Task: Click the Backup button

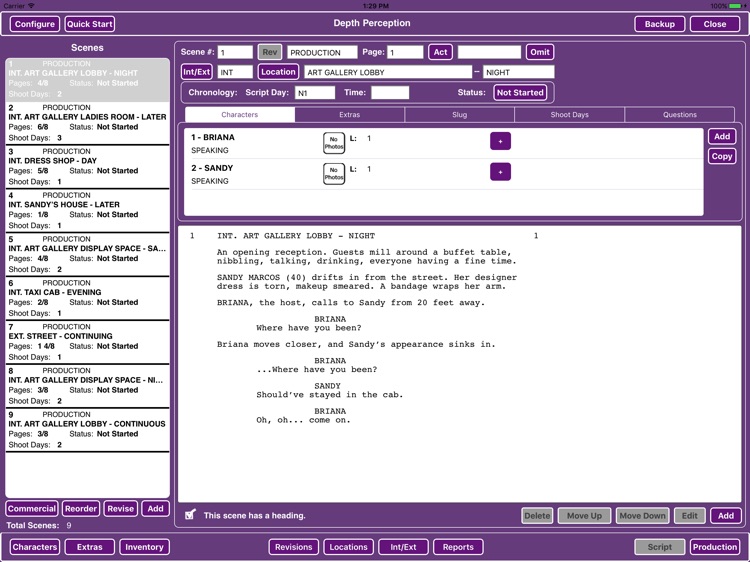Action: 660,24
